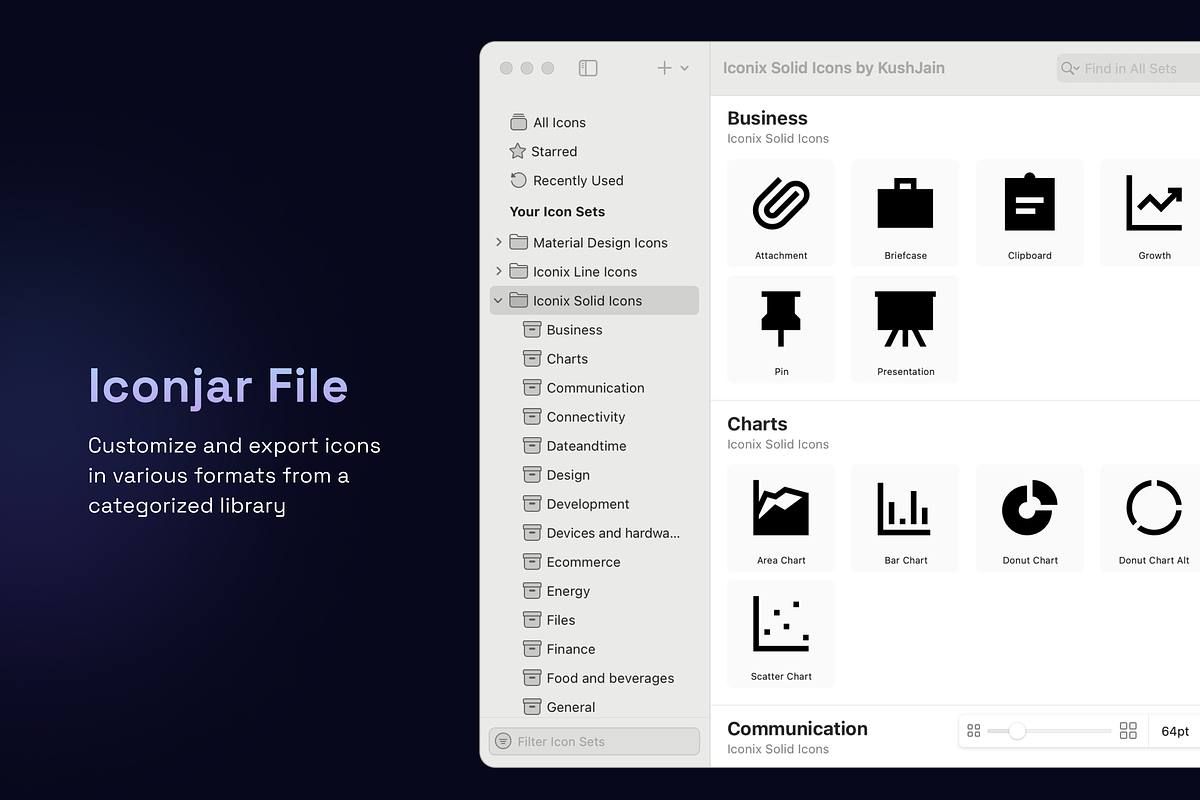Open the Business category in sidebar

563,329
